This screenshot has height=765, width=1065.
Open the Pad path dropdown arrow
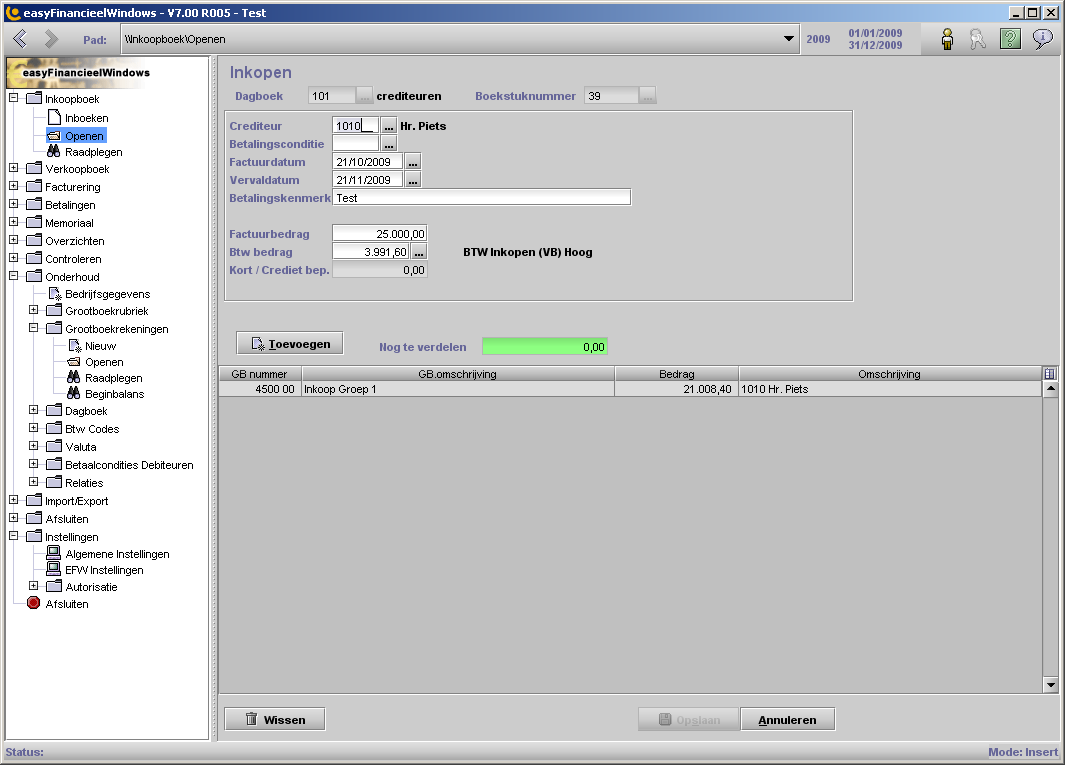point(789,39)
